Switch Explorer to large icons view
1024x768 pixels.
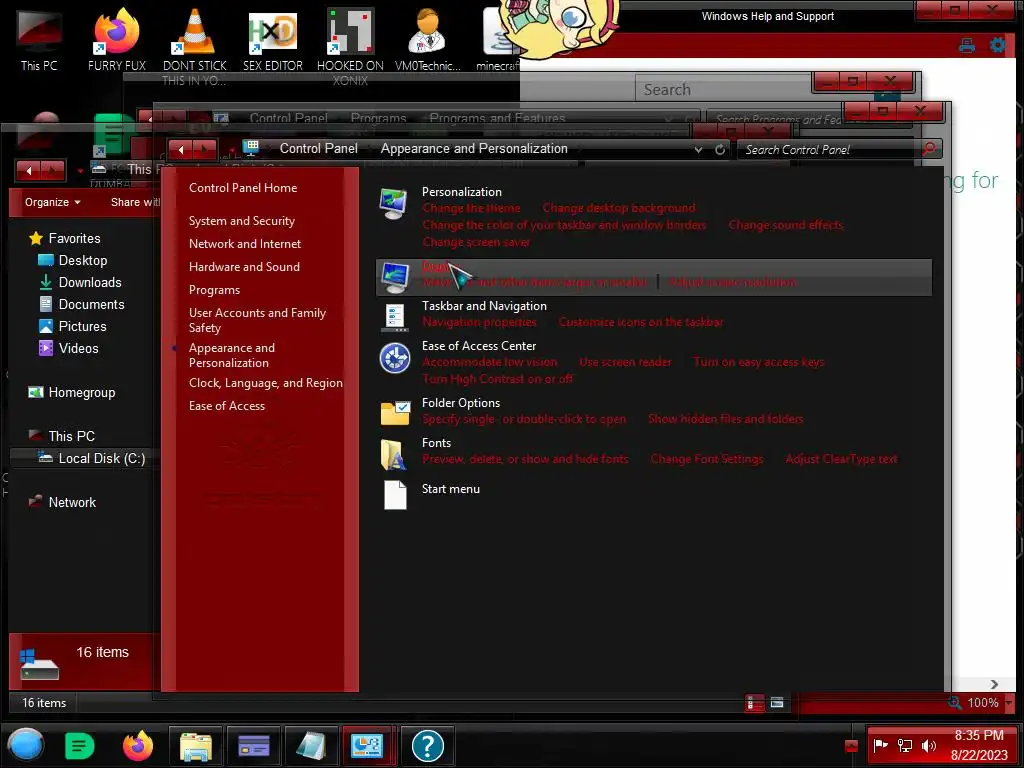pos(777,703)
